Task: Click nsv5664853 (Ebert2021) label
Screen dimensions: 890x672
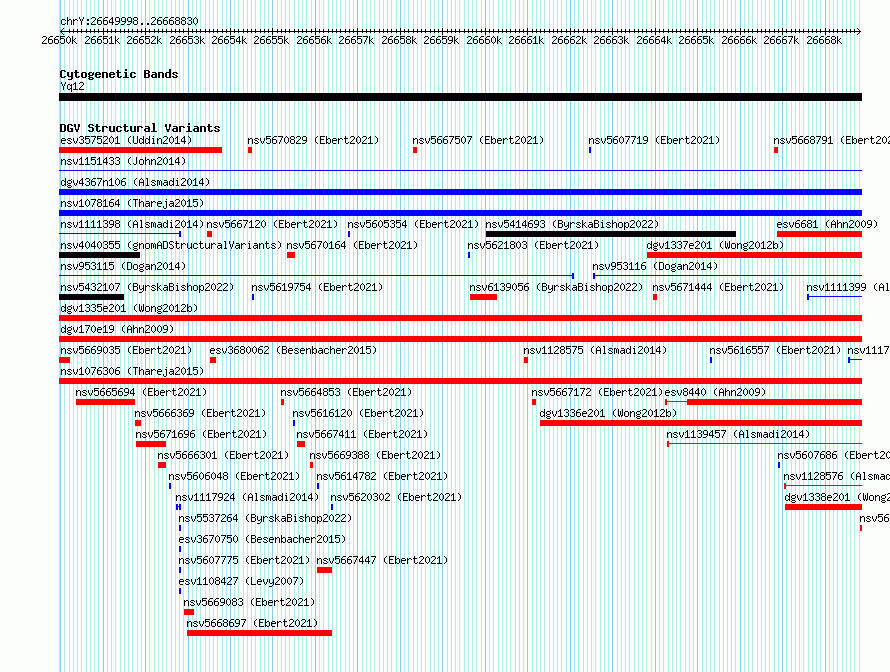Action: pyautogui.click(x=346, y=392)
